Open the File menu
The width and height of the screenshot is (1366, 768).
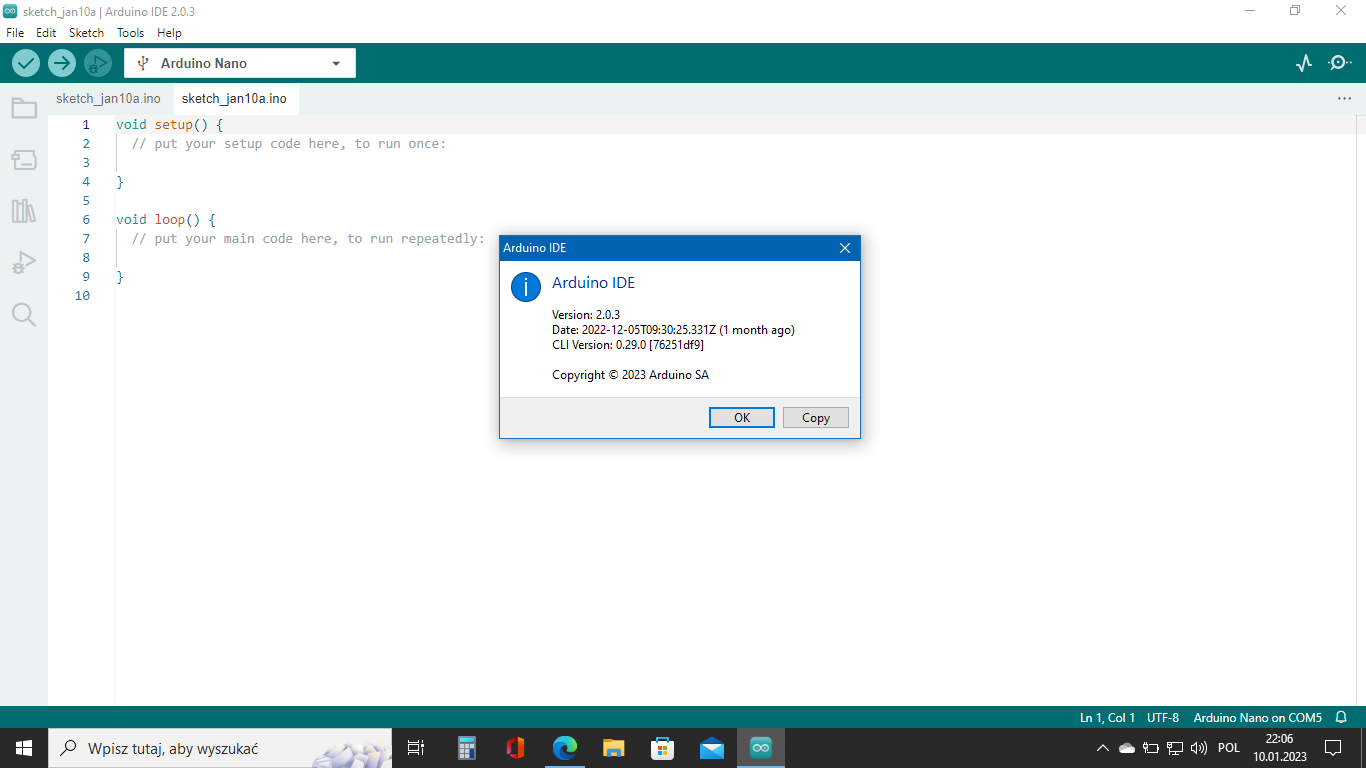click(x=15, y=33)
